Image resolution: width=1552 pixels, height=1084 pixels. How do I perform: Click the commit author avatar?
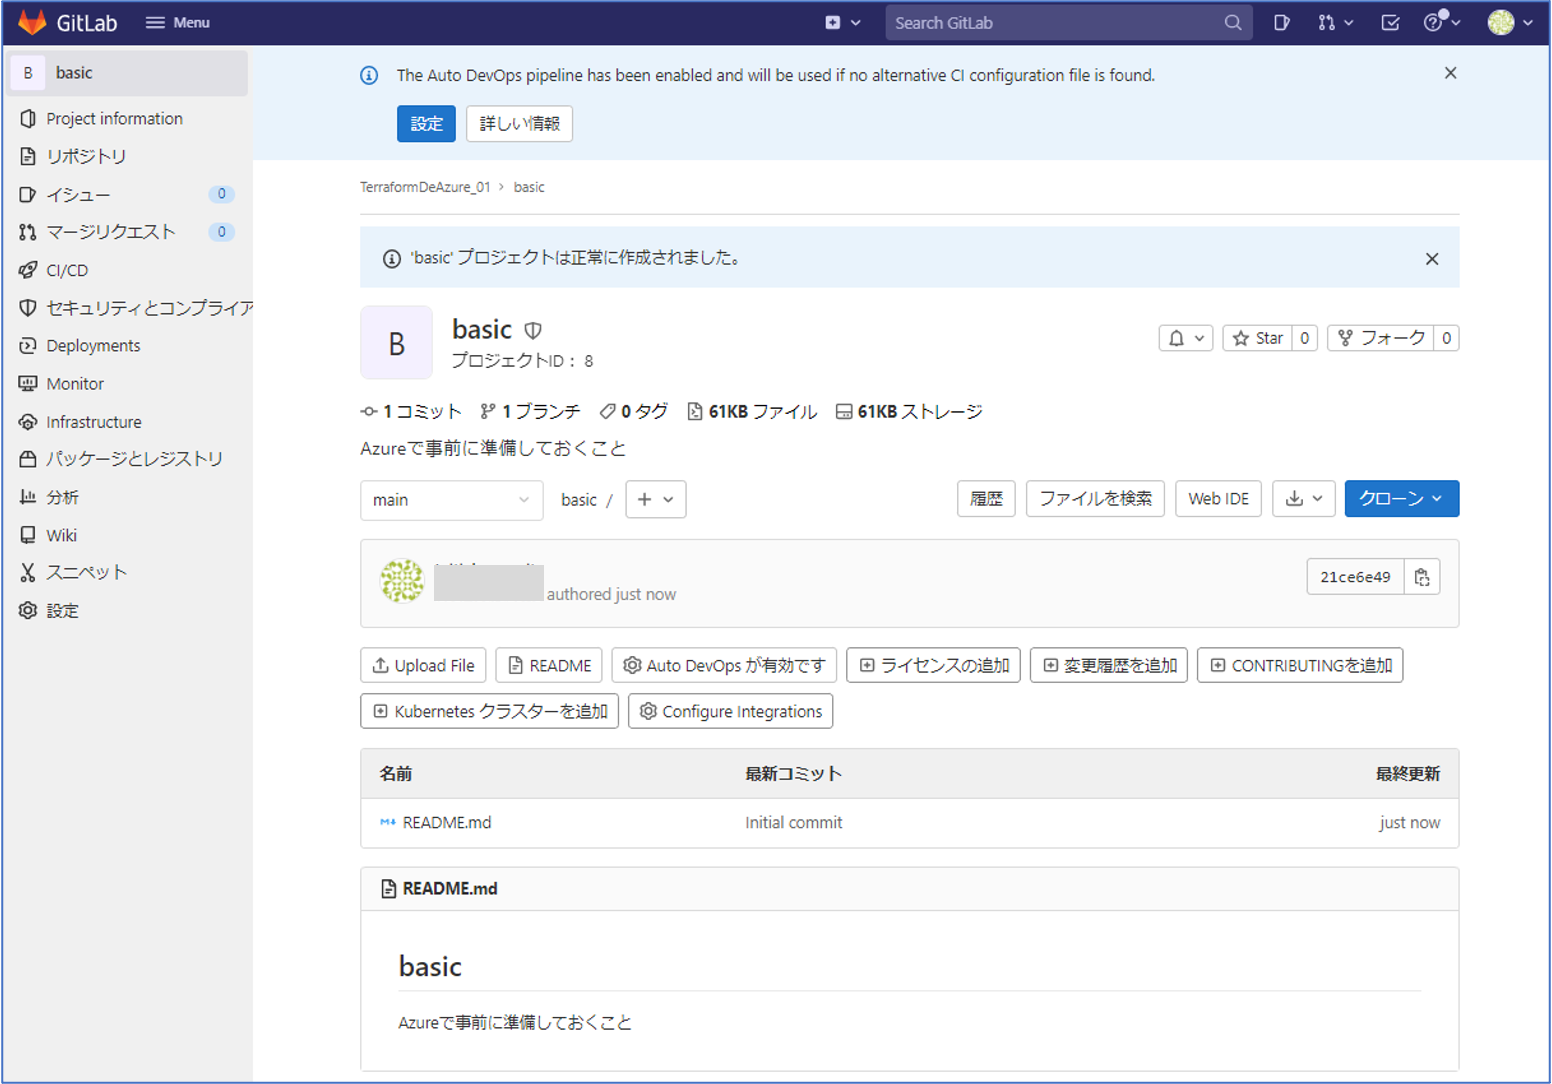[402, 581]
